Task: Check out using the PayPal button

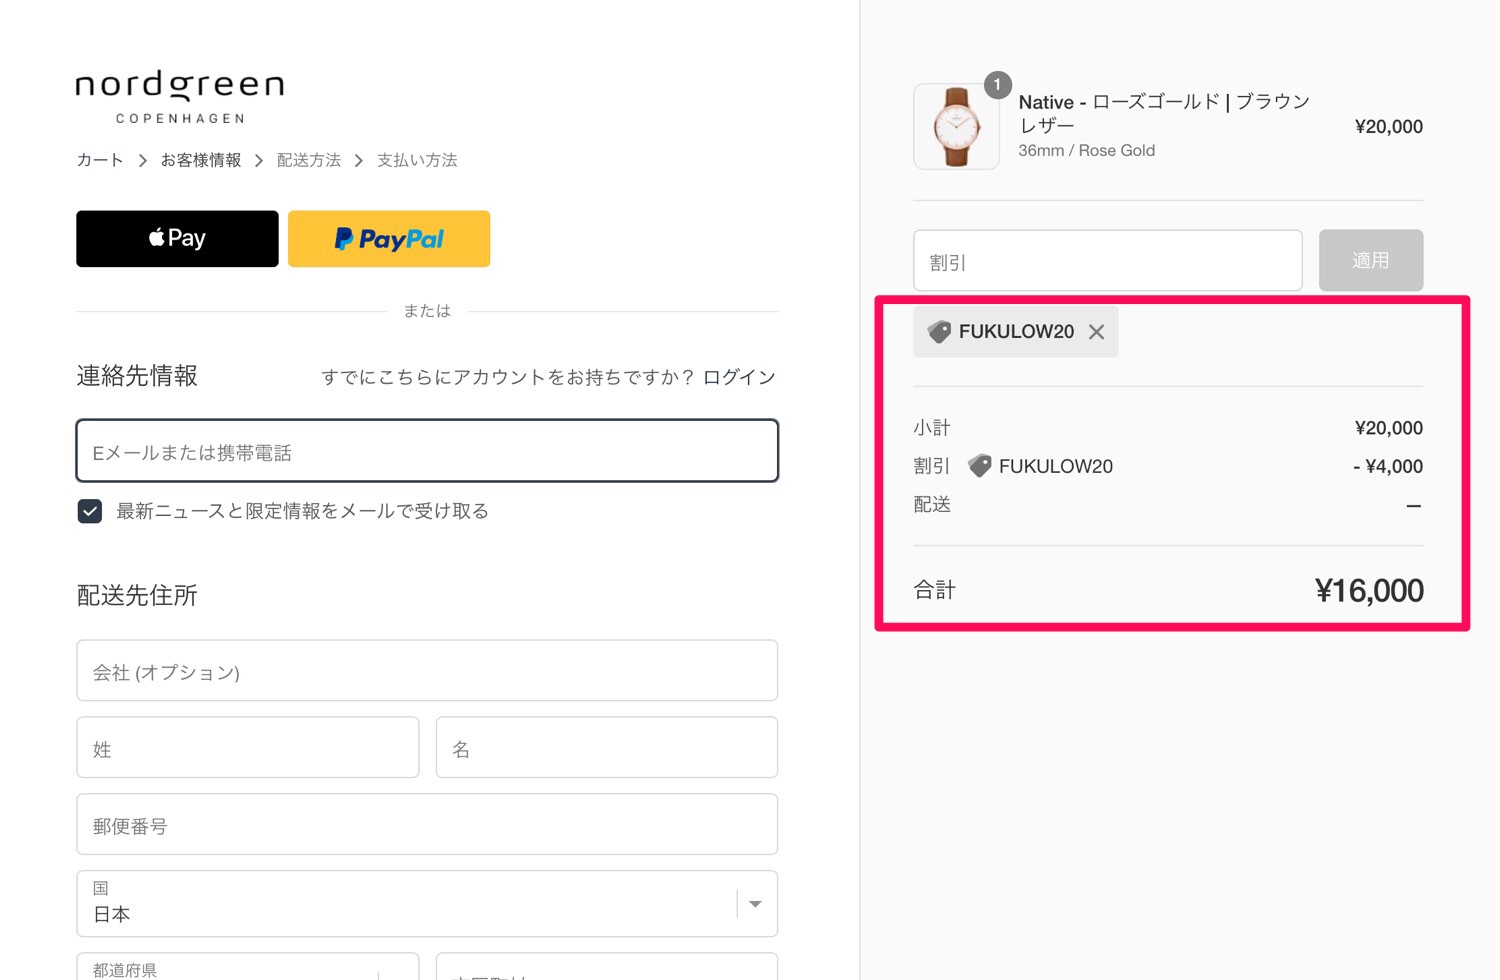Action: tap(389, 239)
